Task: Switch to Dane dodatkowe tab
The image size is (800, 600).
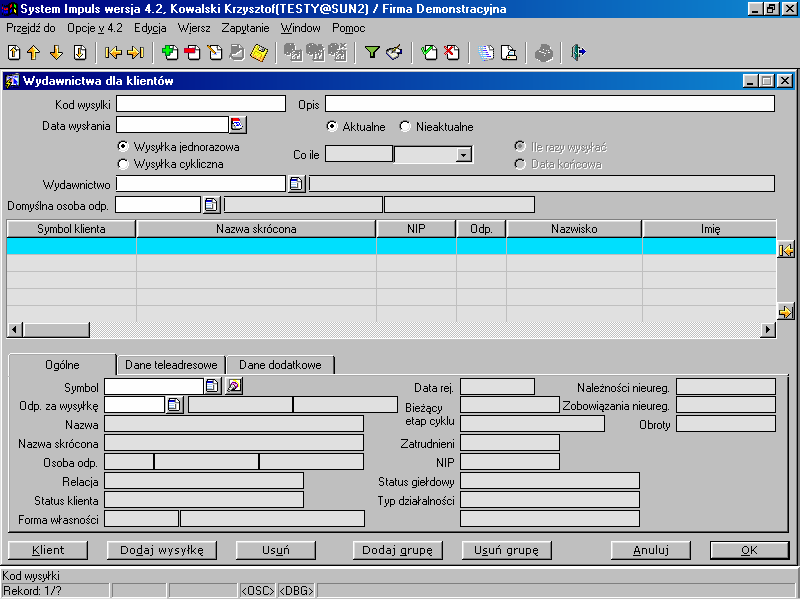Action: tap(280, 365)
